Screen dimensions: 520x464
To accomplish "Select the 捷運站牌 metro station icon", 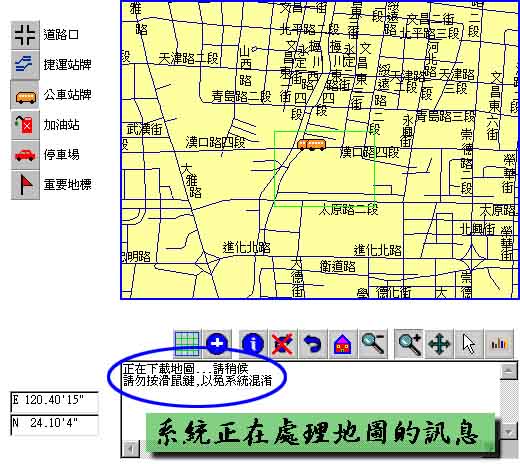I will [x=25, y=65].
